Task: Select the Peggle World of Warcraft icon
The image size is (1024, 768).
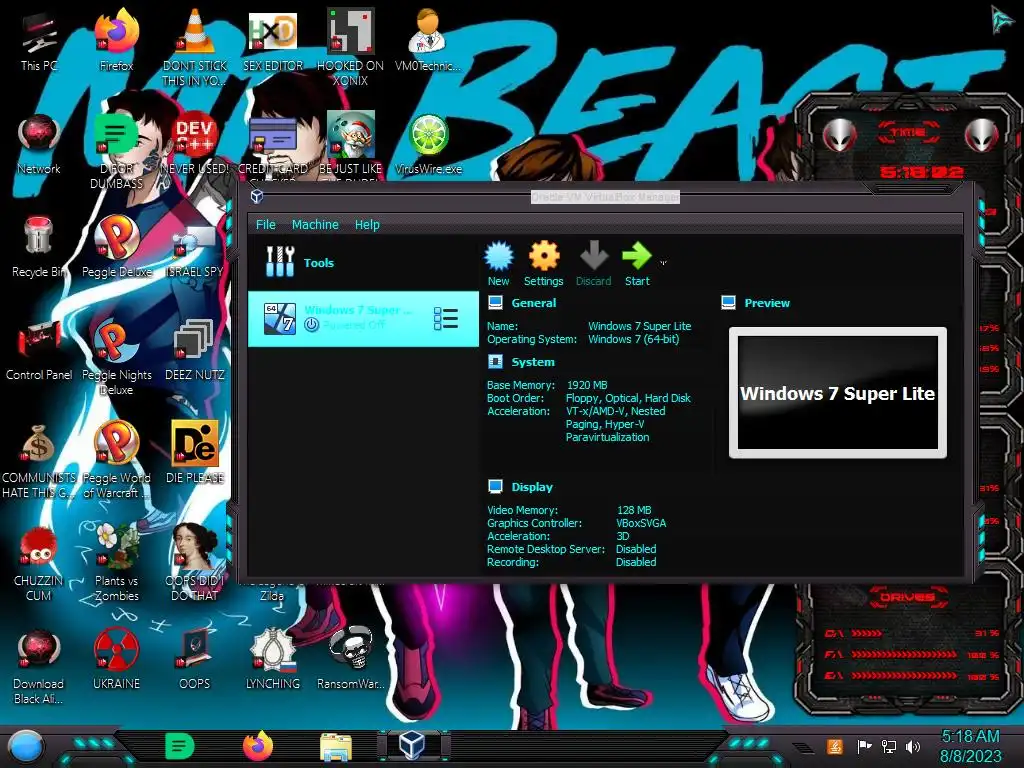Action: [x=116, y=444]
